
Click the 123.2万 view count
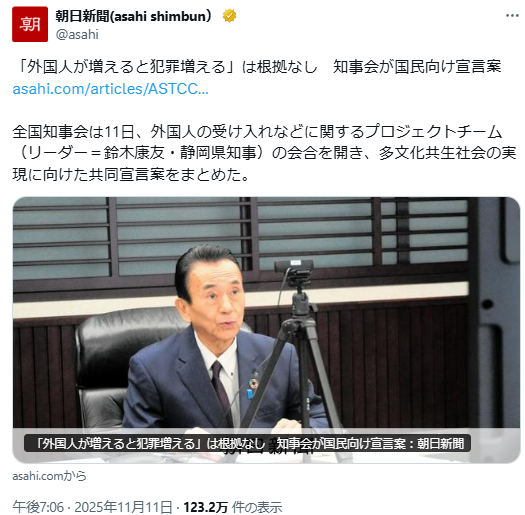(206, 507)
